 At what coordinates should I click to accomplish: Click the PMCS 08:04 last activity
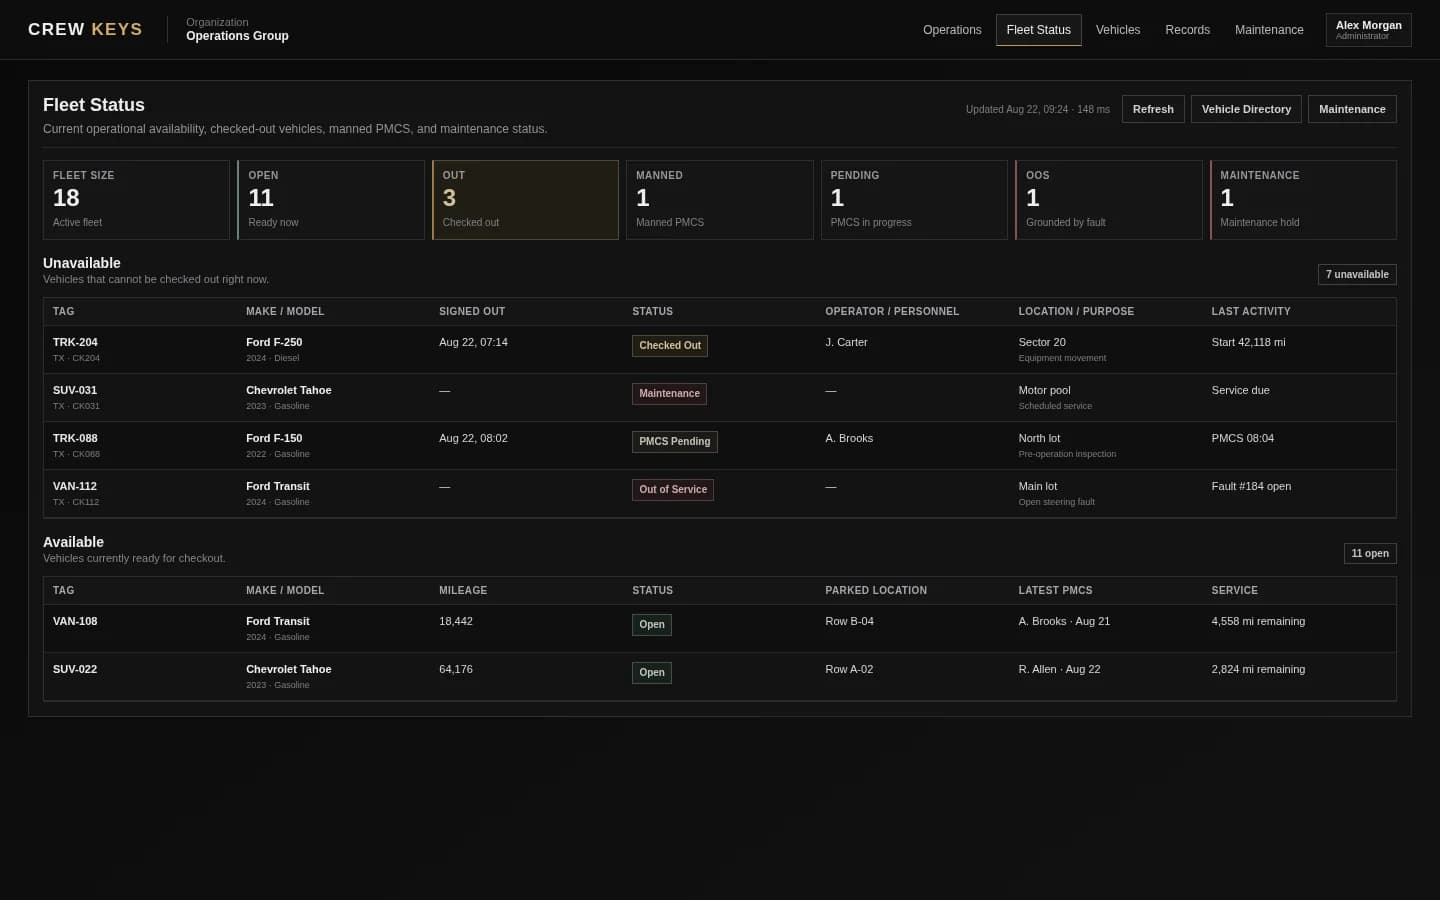(1242, 438)
